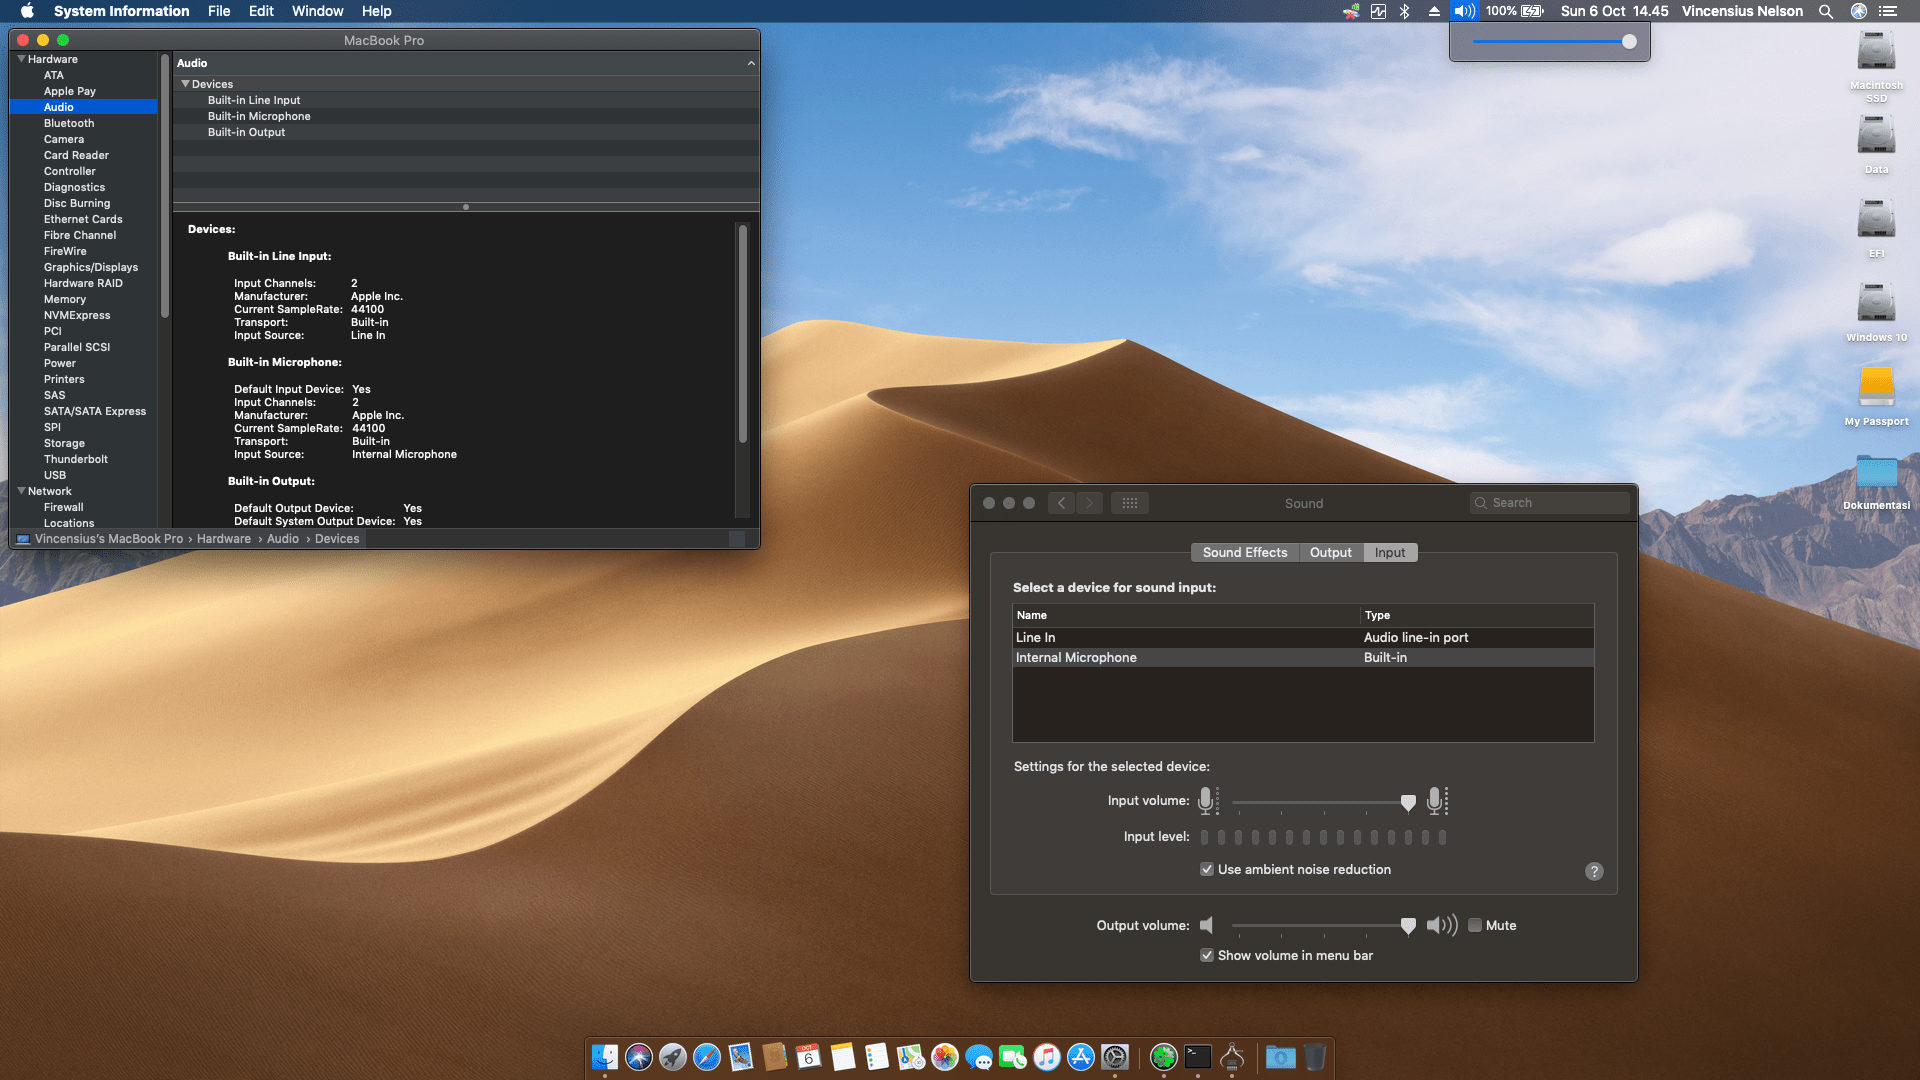Select Line In input device
Screen dimensions: 1920x1080
pos(1036,637)
